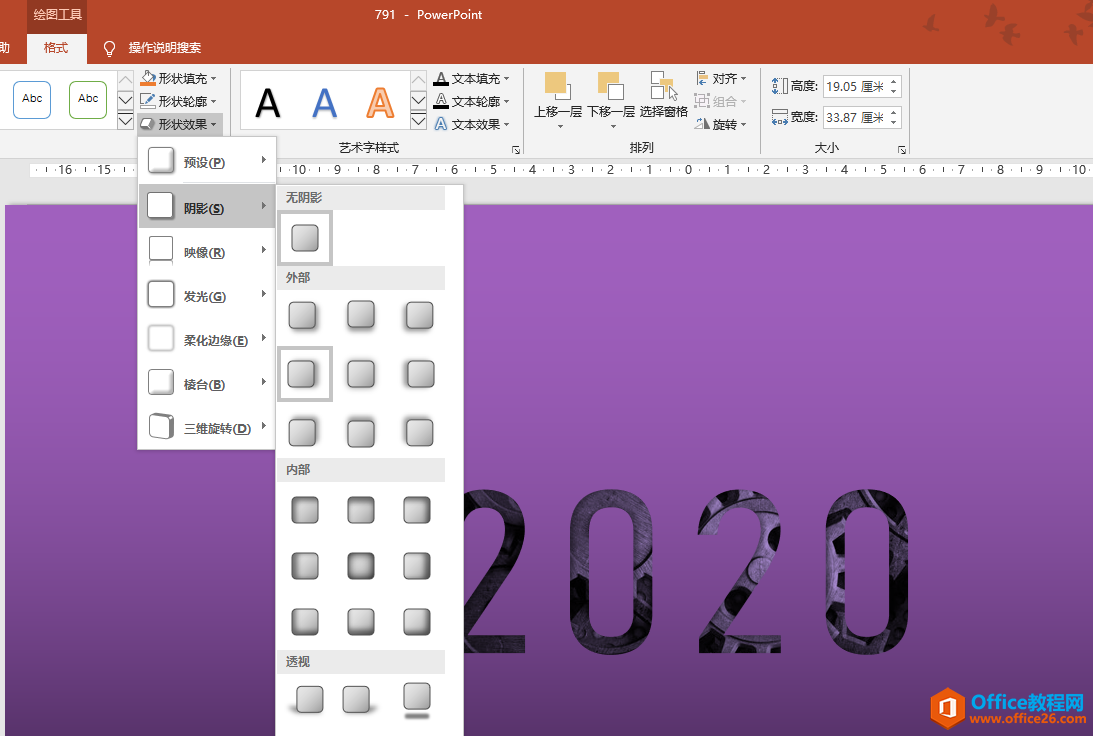Click in the Tell Me search box (操作说明搜索)
The width and height of the screenshot is (1093, 736).
click(164, 48)
